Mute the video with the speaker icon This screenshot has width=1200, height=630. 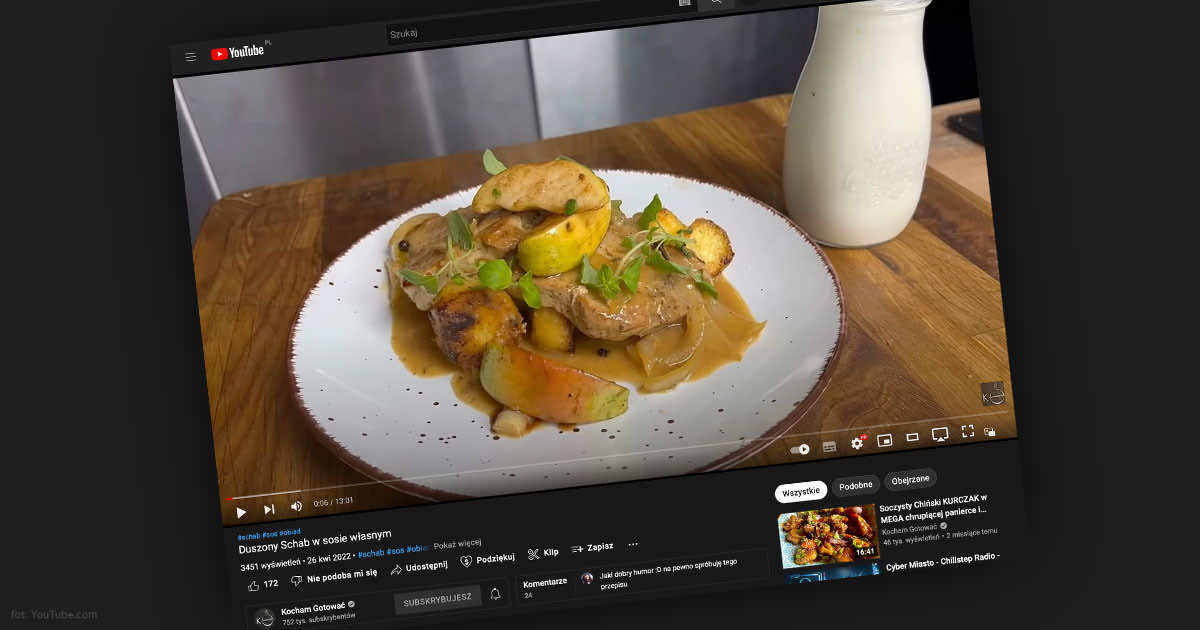click(296, 506)
